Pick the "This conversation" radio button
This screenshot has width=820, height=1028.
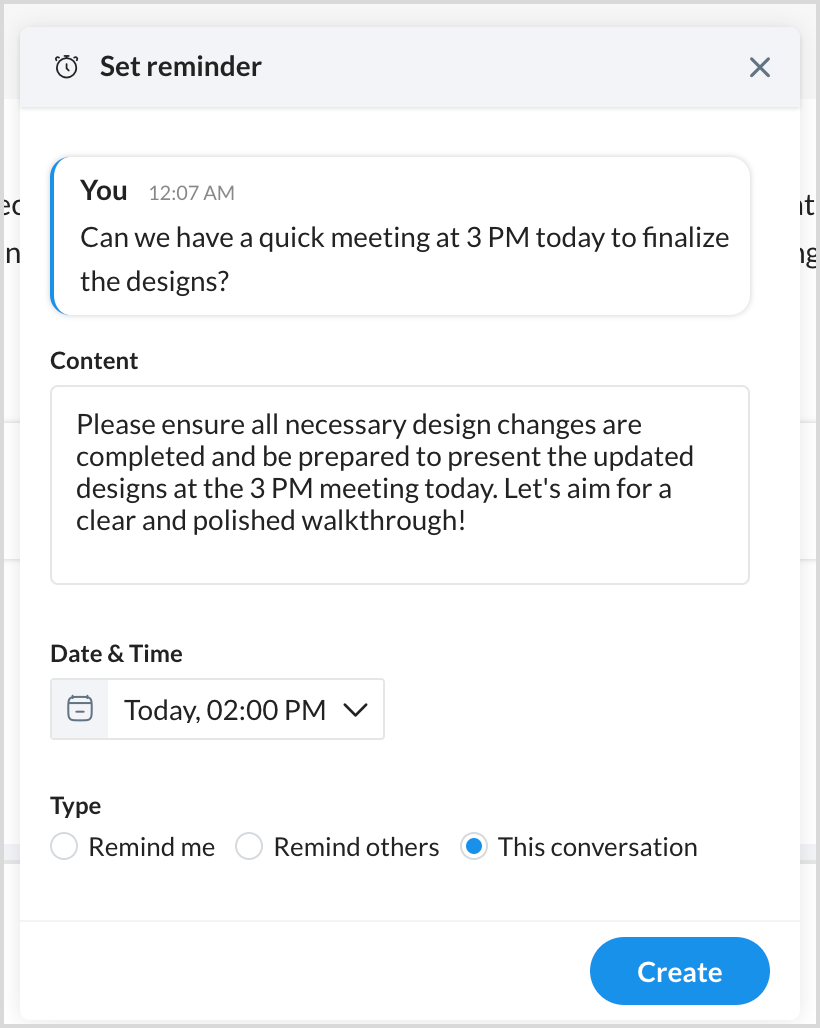474,847
